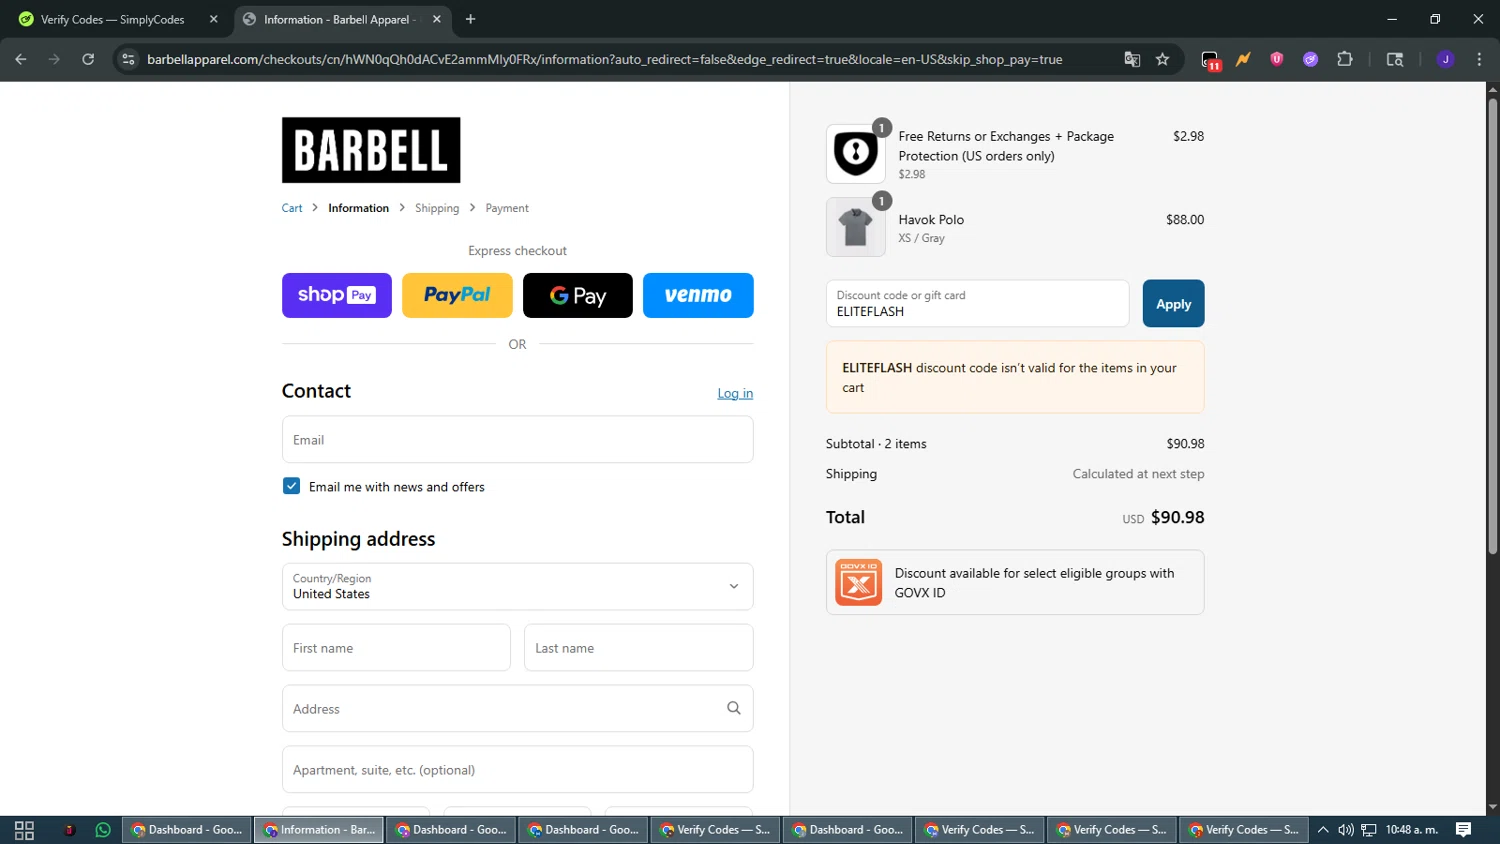Bookmark this page with the star icon
1500x844 pixels.
coord(1162,59)
